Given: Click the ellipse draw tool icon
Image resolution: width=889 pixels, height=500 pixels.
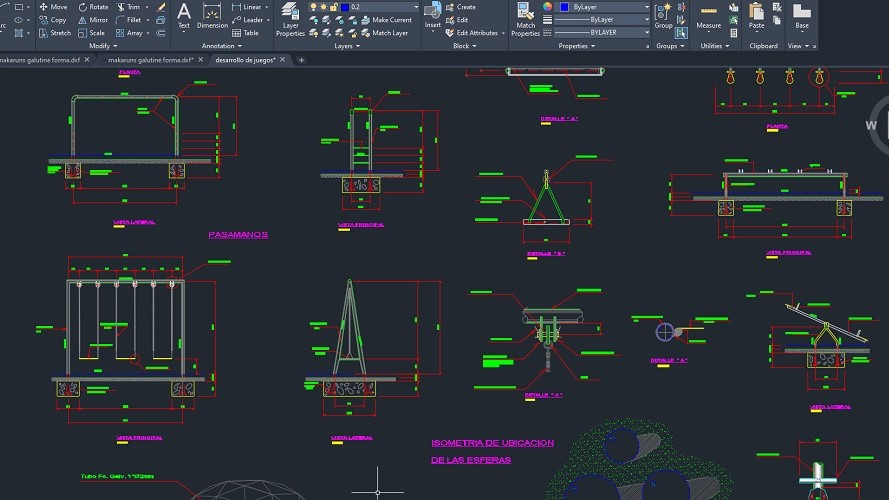Looking at the screenshot, I should 19,20.
